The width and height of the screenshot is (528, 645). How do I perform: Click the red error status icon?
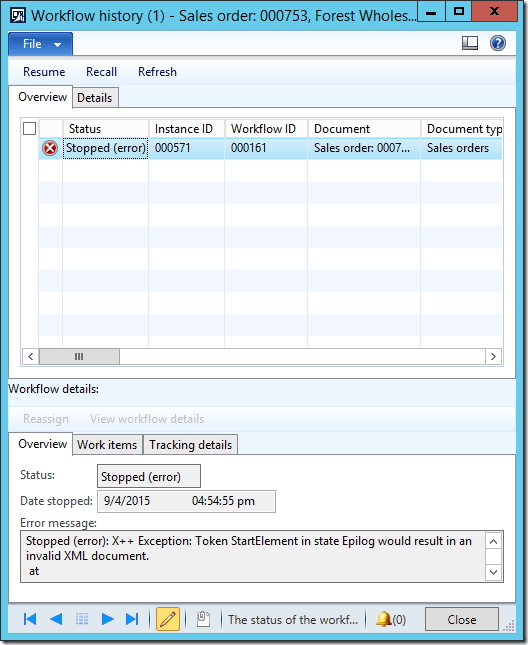(x=50, y=148)
